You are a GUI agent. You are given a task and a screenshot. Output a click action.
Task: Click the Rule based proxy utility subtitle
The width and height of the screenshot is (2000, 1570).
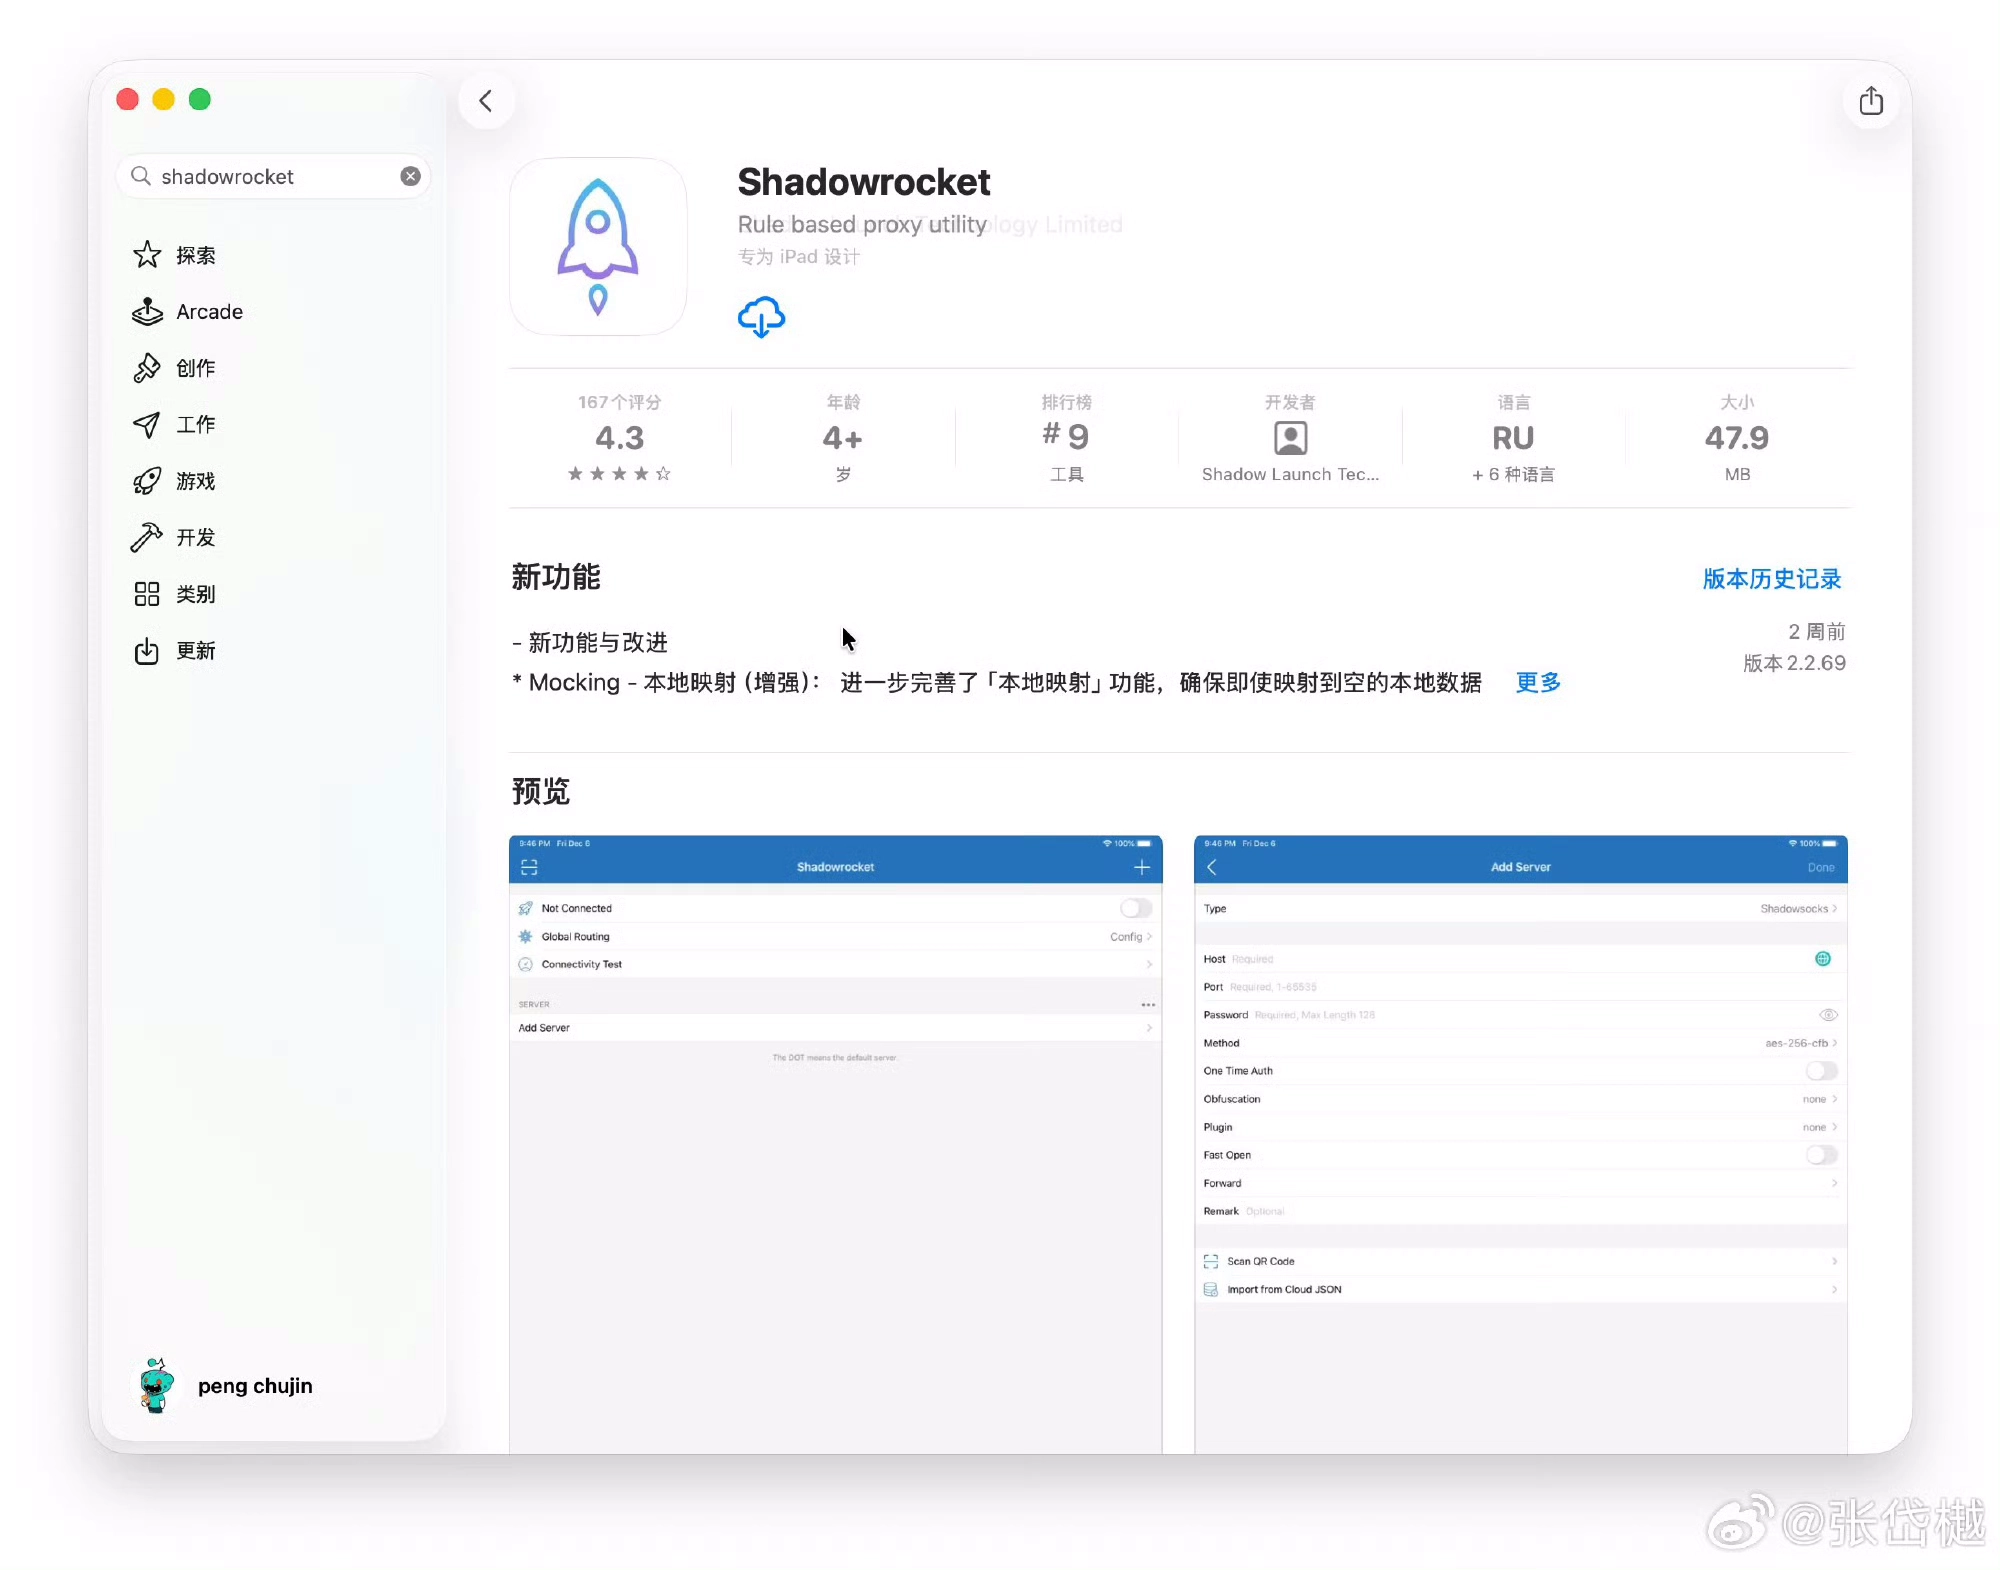862,225
